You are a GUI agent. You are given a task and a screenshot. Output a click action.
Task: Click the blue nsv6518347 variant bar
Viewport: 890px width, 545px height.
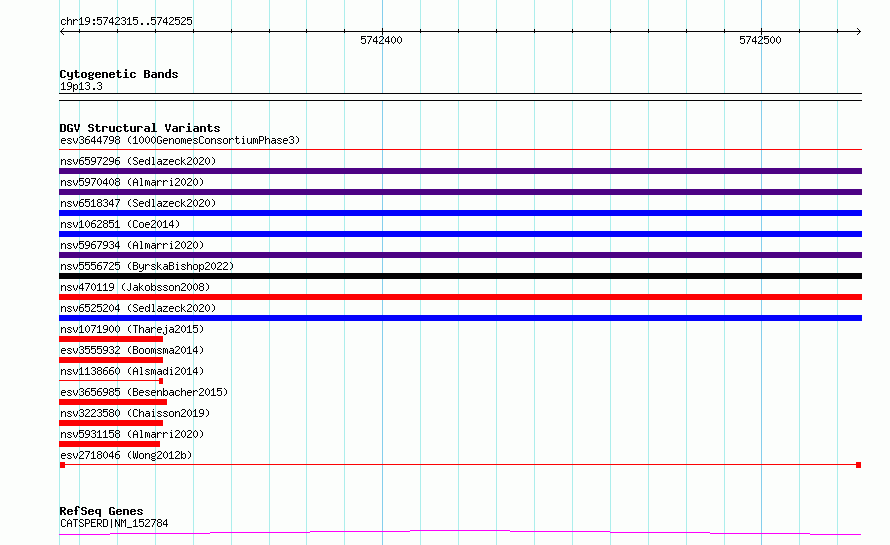pos(460,213)
